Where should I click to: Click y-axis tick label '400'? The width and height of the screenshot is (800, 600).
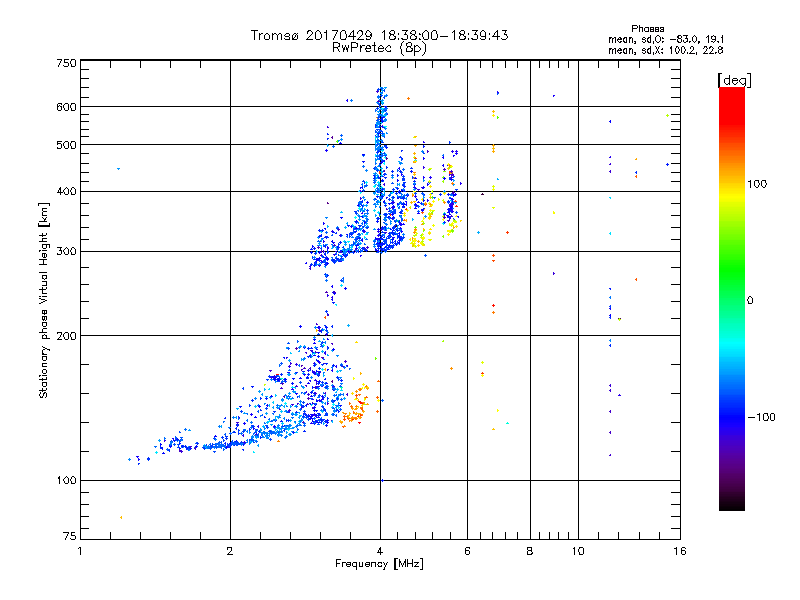[66, 191]
